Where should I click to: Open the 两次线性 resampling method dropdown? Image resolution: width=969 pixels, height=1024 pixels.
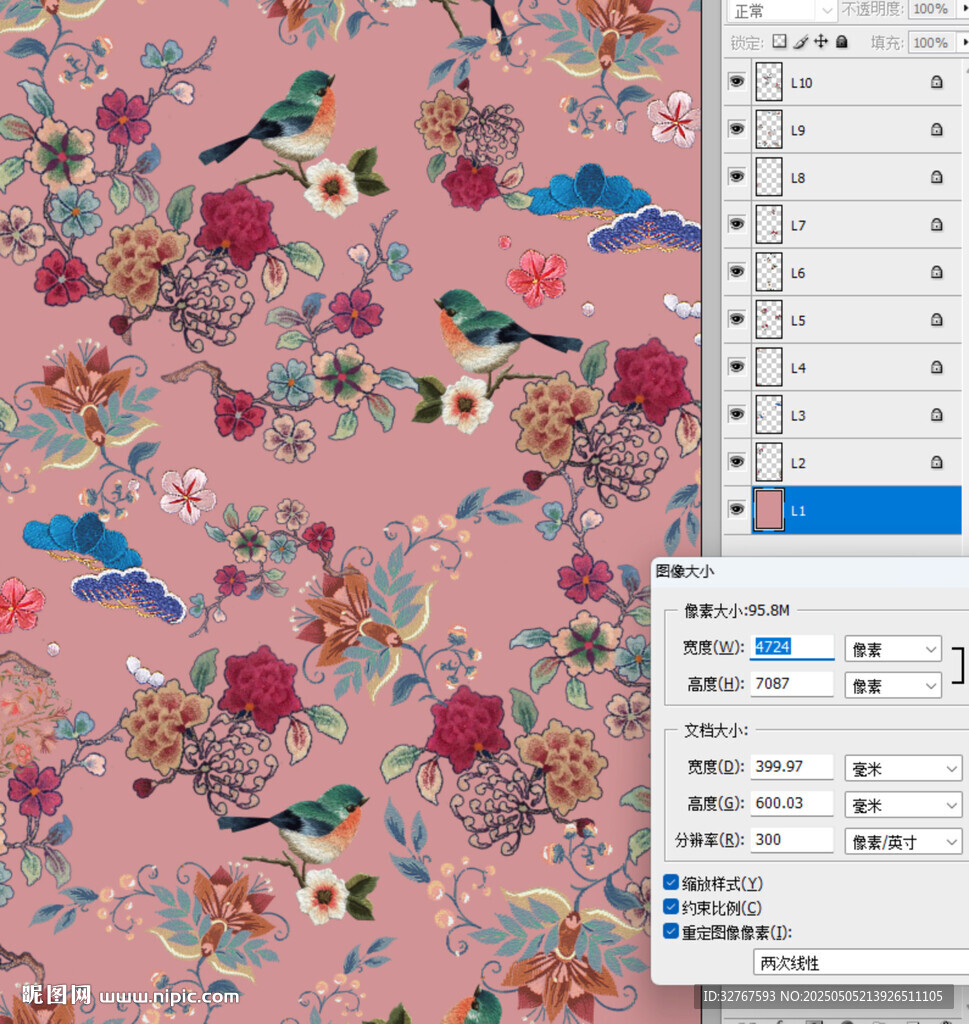click(x=860, y=963)
